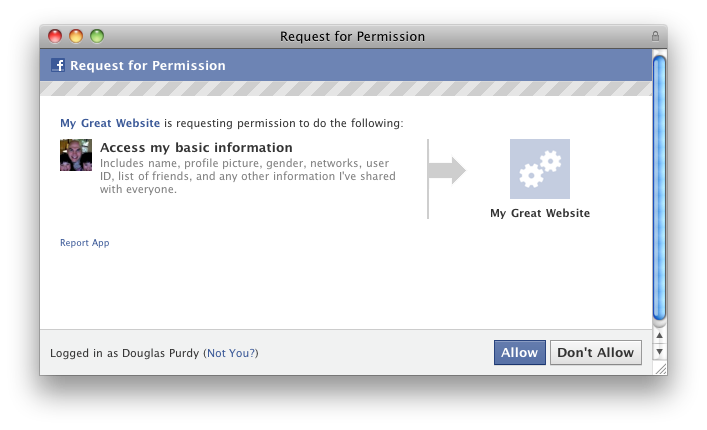The width and height of the screenshot is (707, 430).
Task: Click the Not You? link
Action: [237, 353]
